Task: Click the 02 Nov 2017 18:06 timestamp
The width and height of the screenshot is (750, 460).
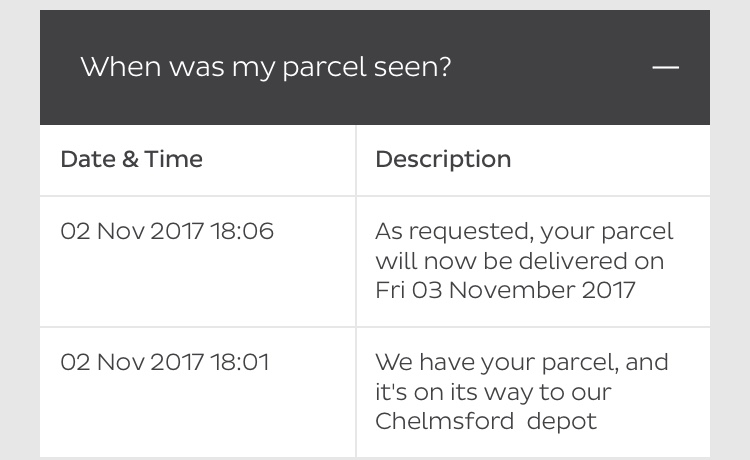Action: click(x=167, y=231)
